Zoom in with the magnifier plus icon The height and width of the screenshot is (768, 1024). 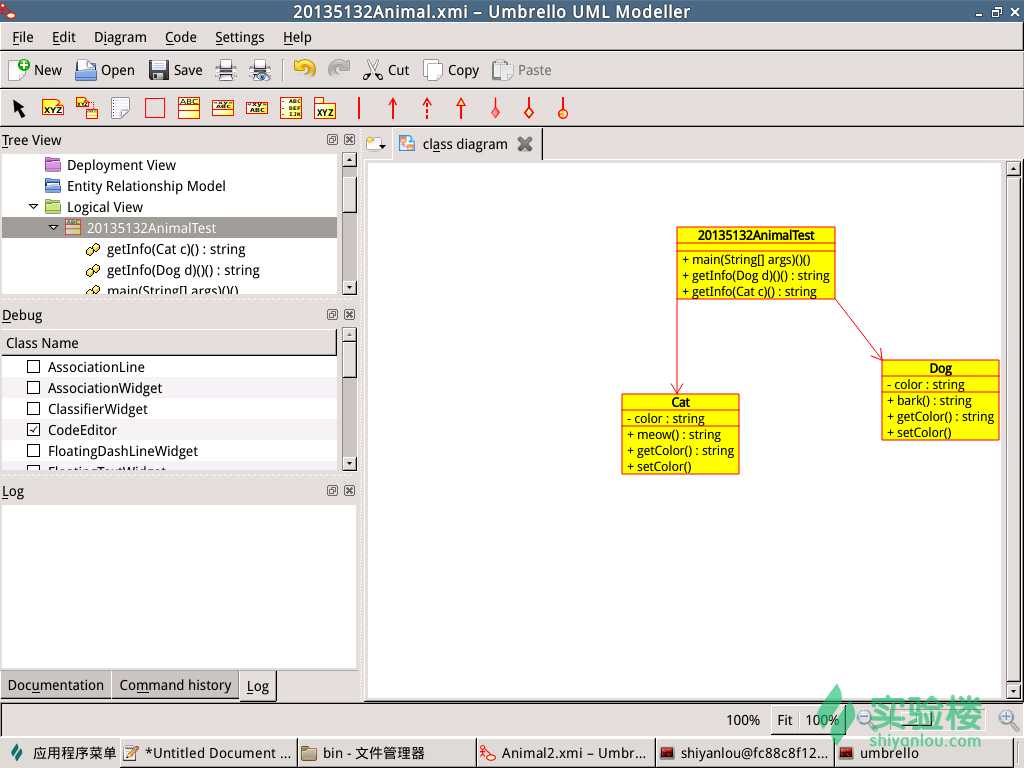[x=1009, y=719]
